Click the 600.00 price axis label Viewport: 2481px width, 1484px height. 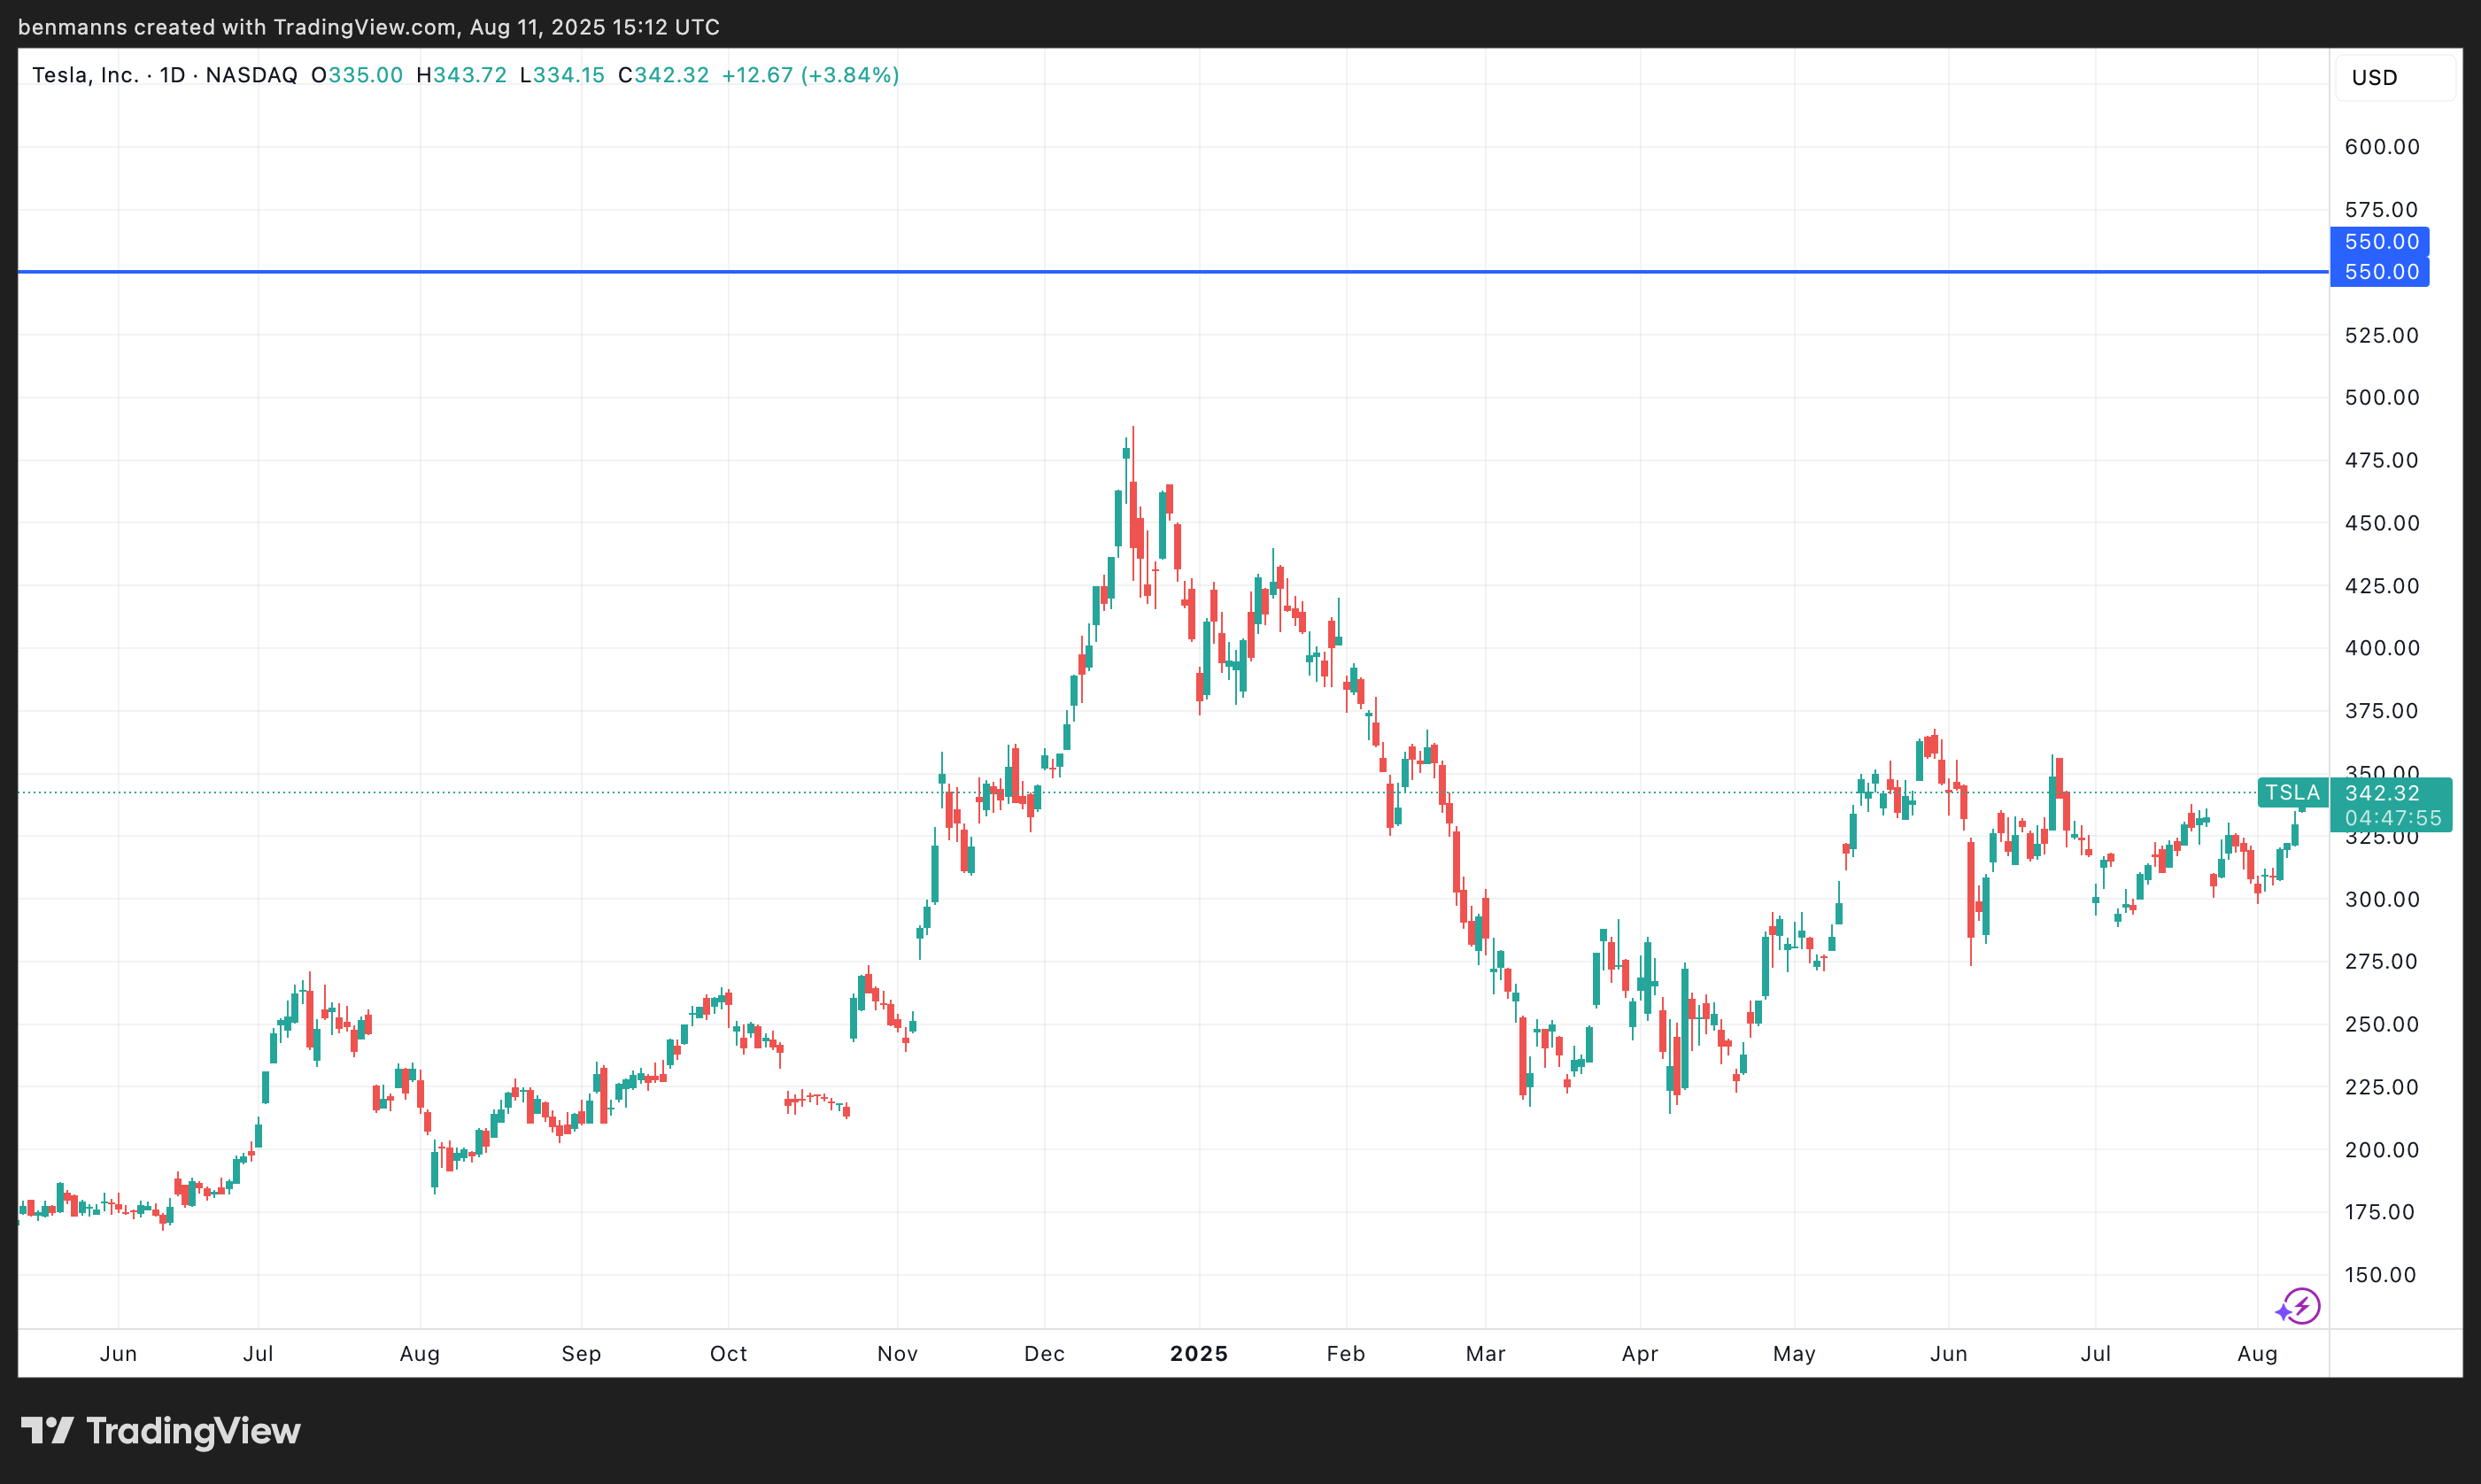(x=2382, y=147)
